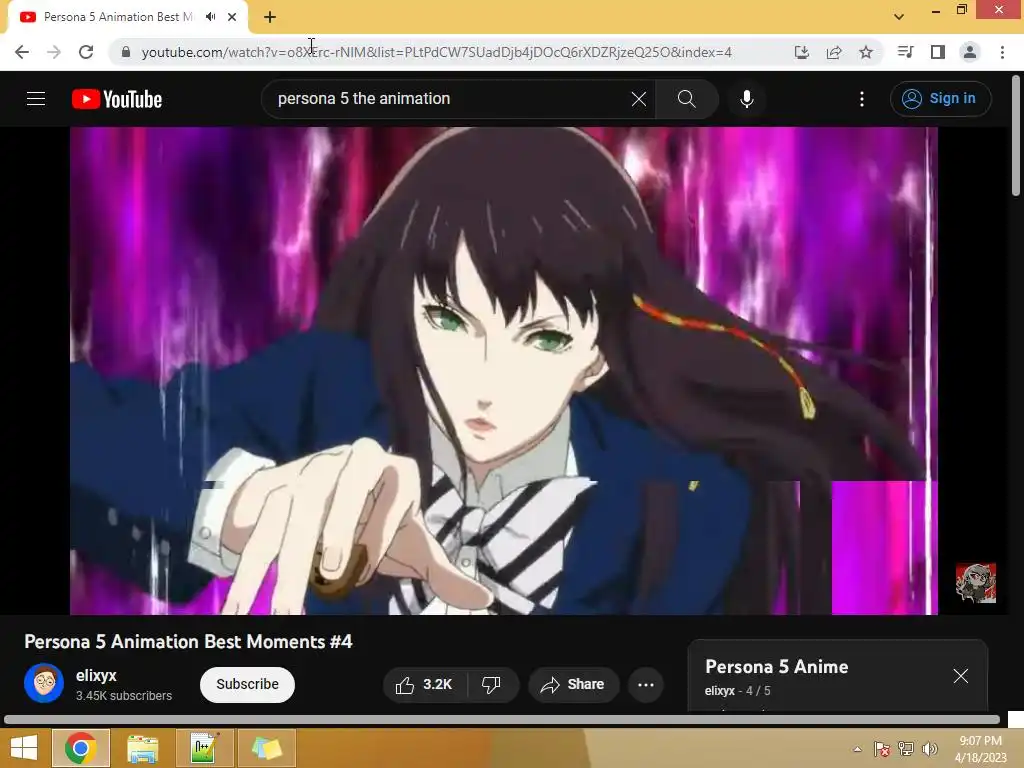The image size is (1024, 768).
Task: Open the YouTube hamburger guide menu
Action: [36, 99]
